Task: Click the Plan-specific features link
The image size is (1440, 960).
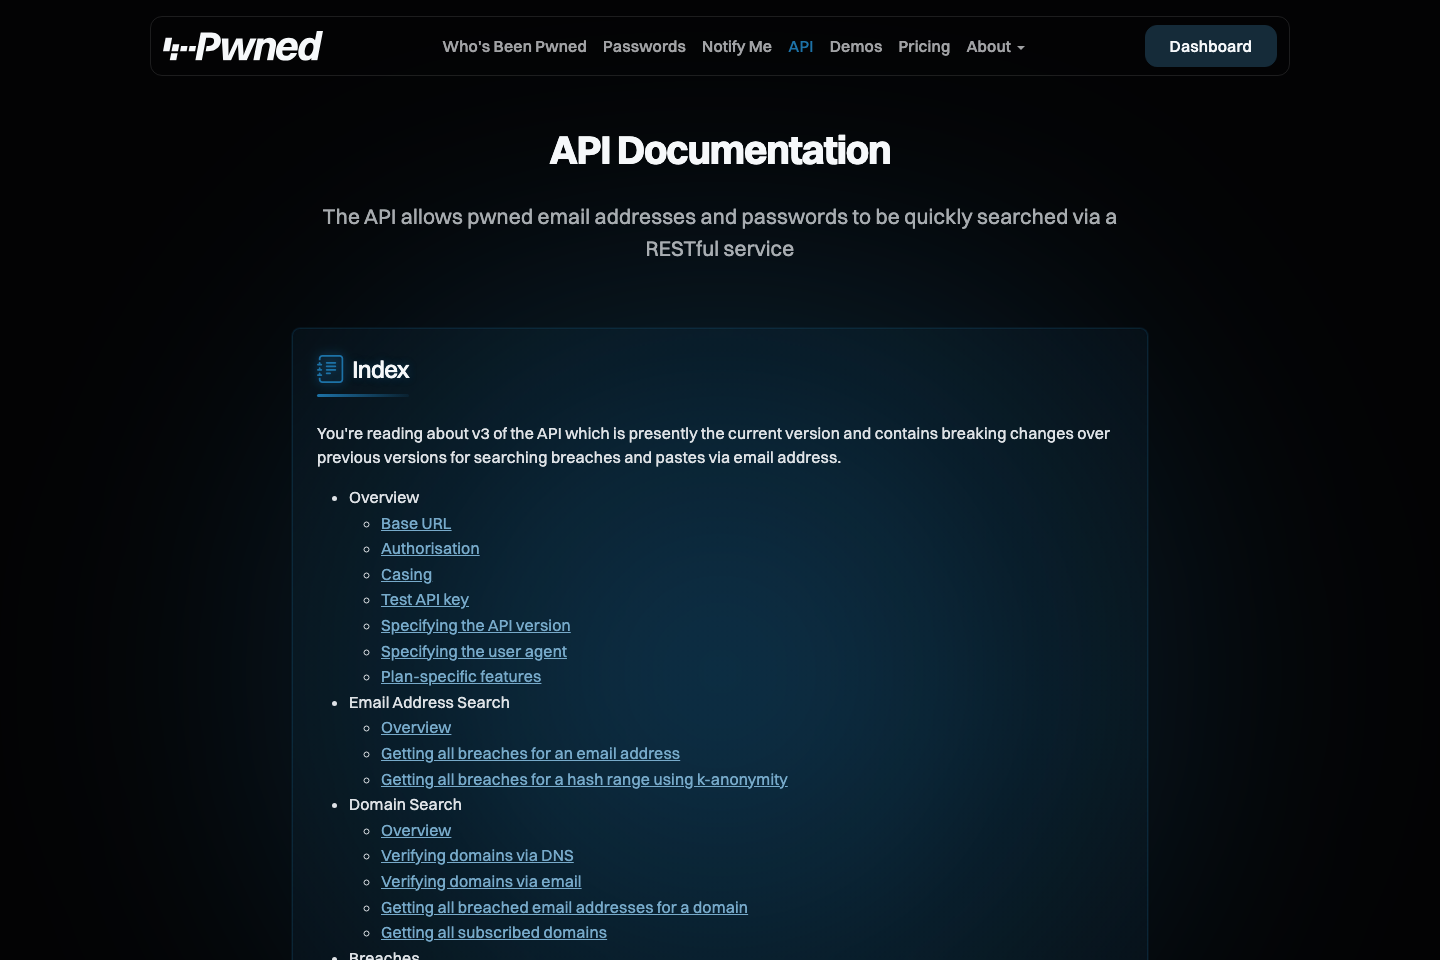Action: tap(460, 676)
